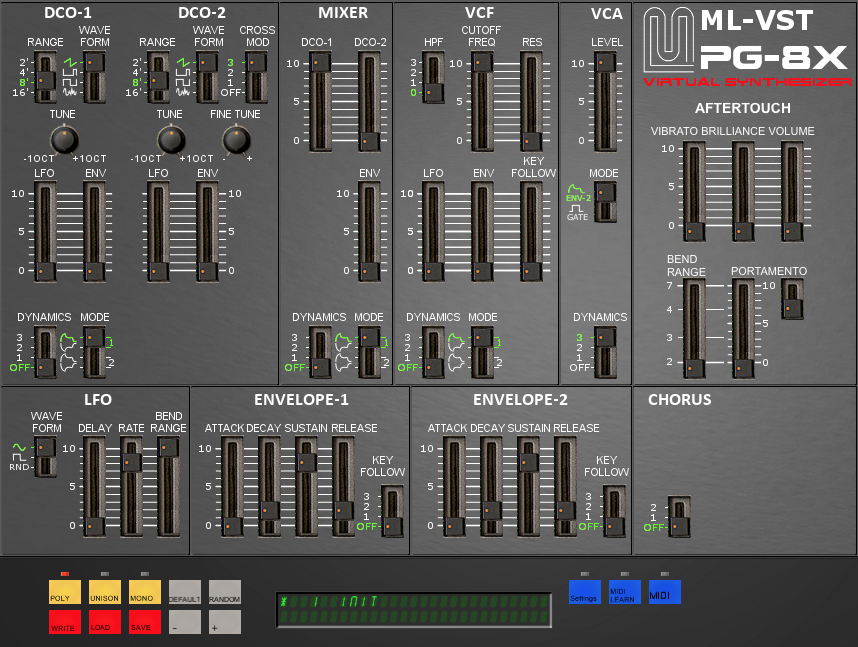
Task: Enable POLY voice mode
Action: pos(65,592)
